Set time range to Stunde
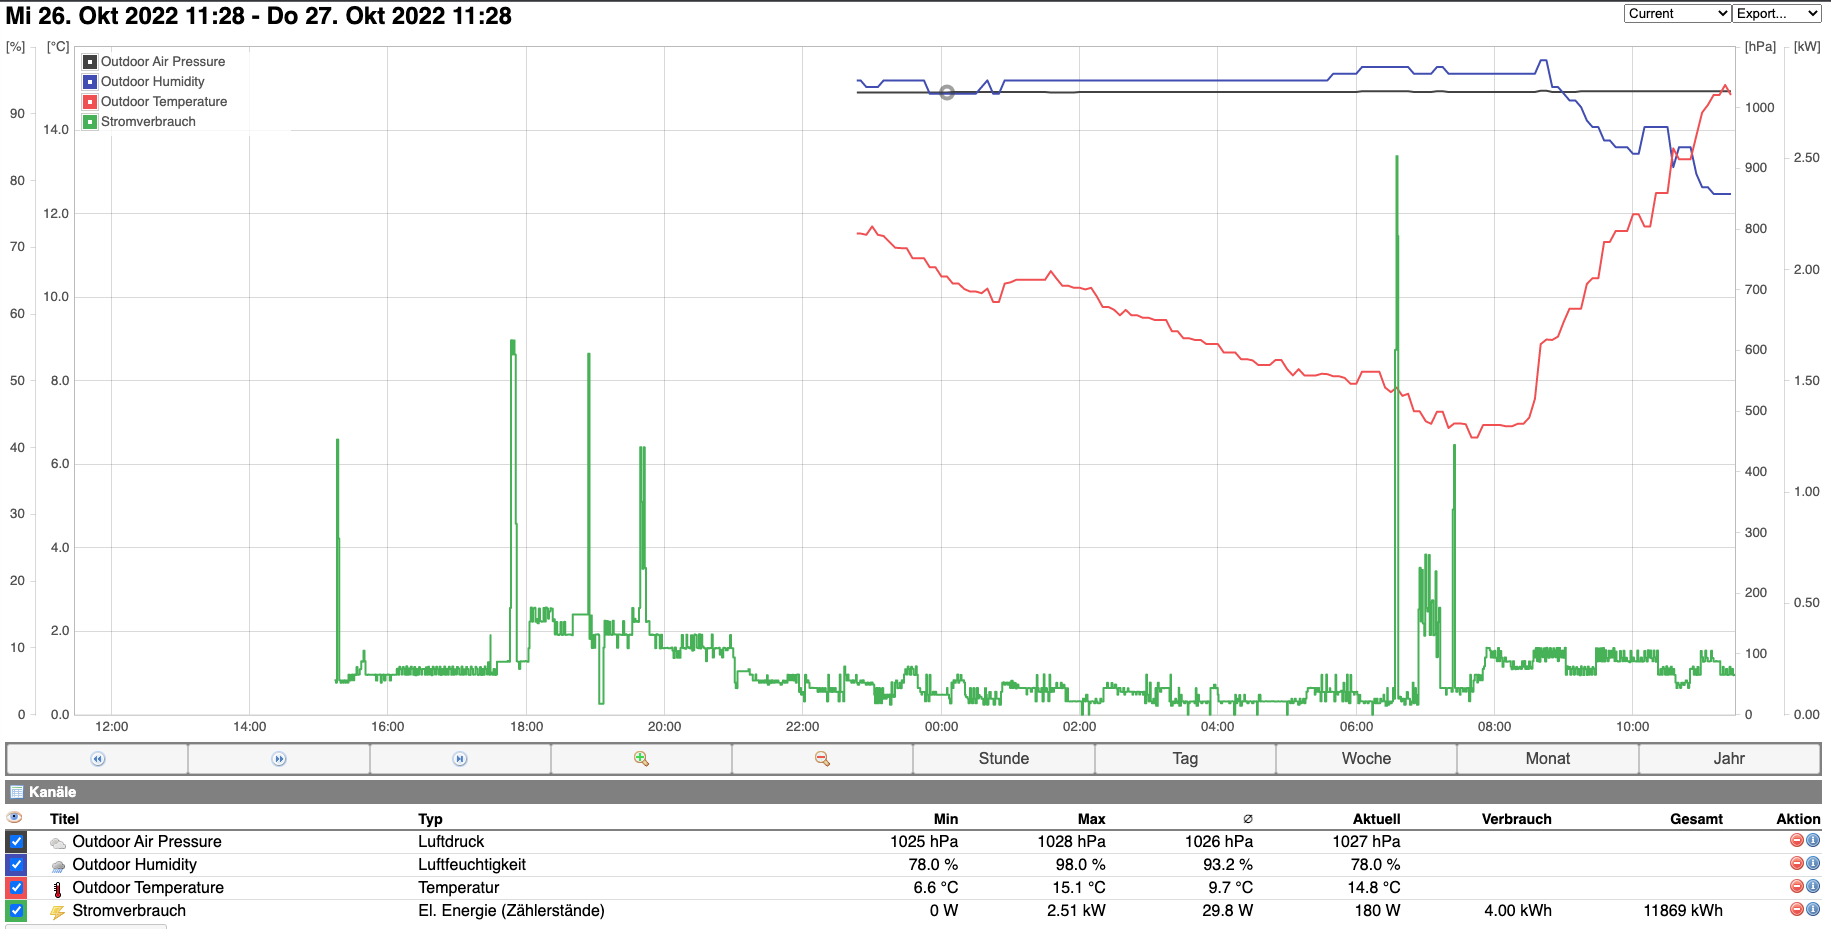Image resolution: width=1831 pixels, height=929 pixels. click(1004, 759)
